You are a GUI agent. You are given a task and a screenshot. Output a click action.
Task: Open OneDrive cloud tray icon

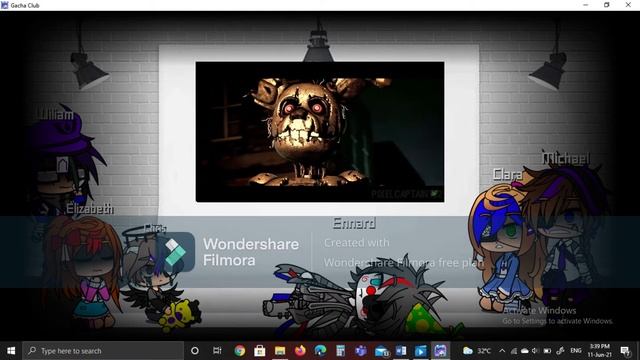524,351
